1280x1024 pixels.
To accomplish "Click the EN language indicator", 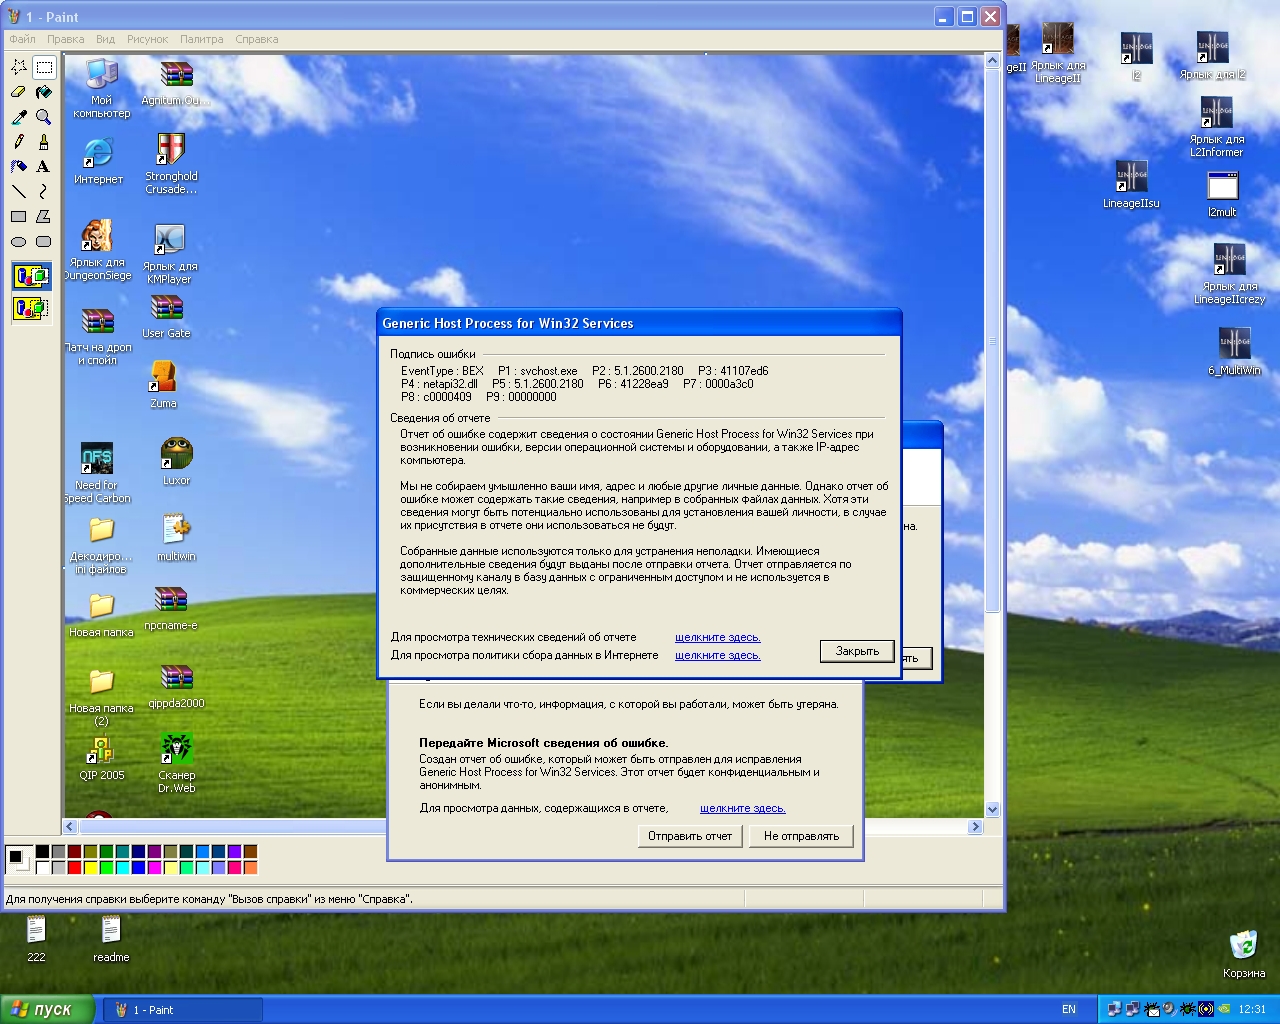I will click(1069, 1010).
